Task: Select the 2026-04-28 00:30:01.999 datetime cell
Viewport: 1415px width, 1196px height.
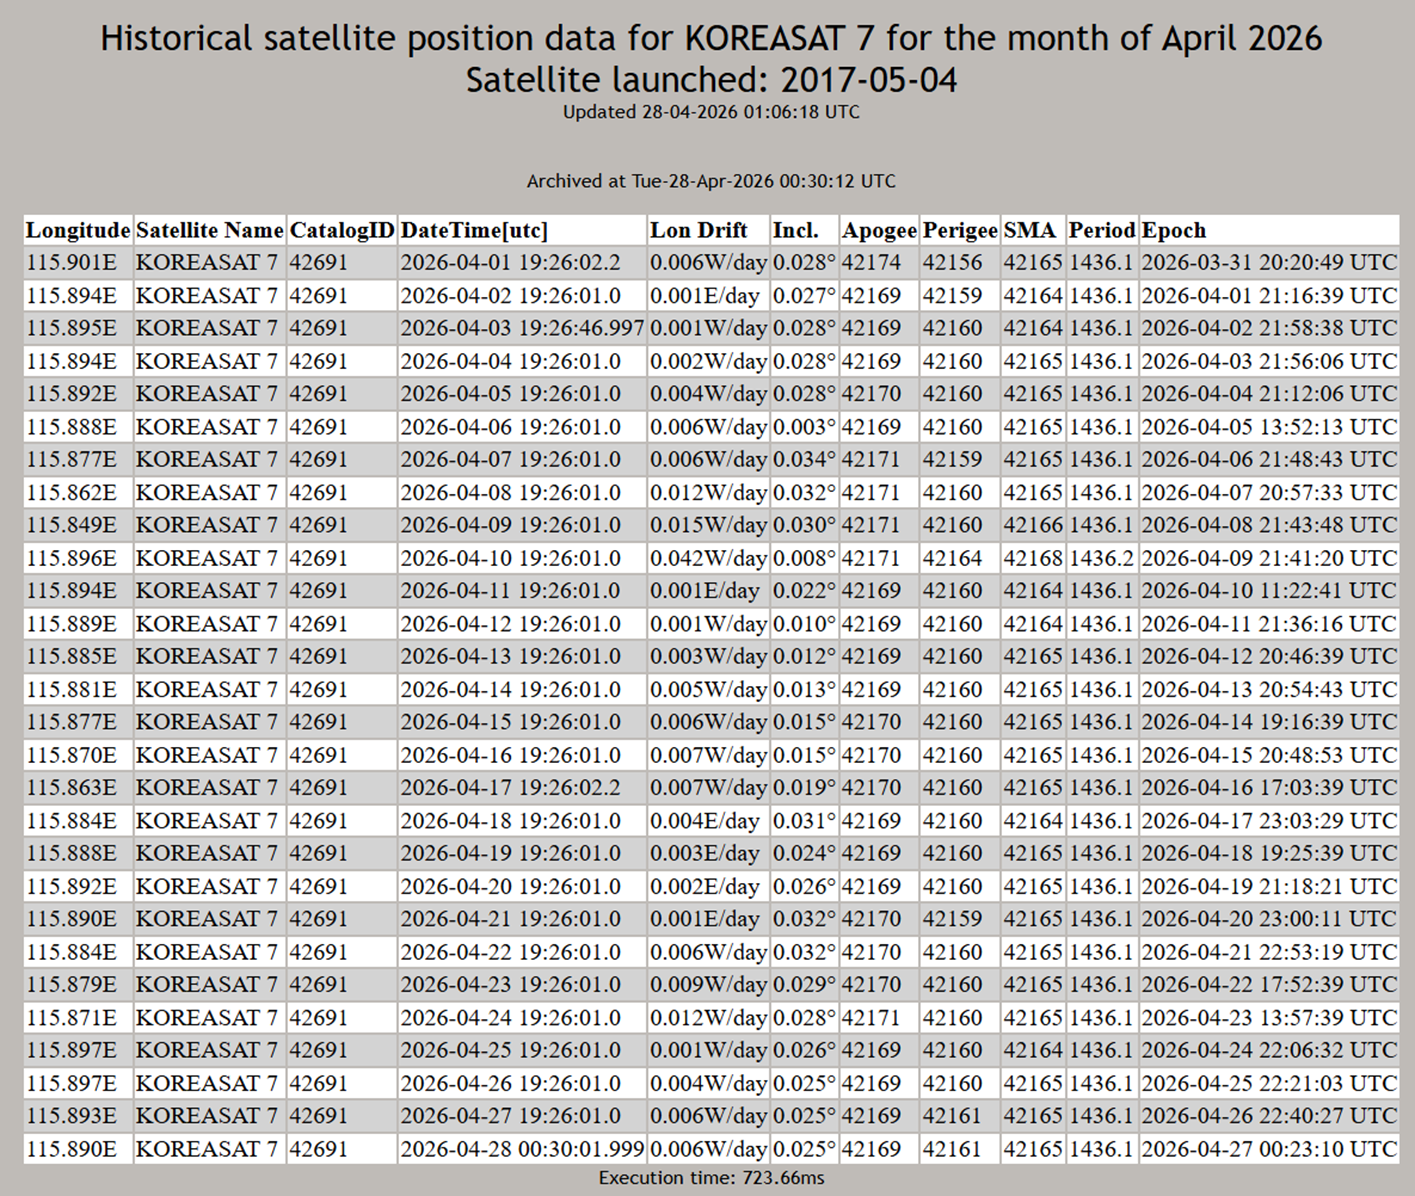Action: (522, 1149)
